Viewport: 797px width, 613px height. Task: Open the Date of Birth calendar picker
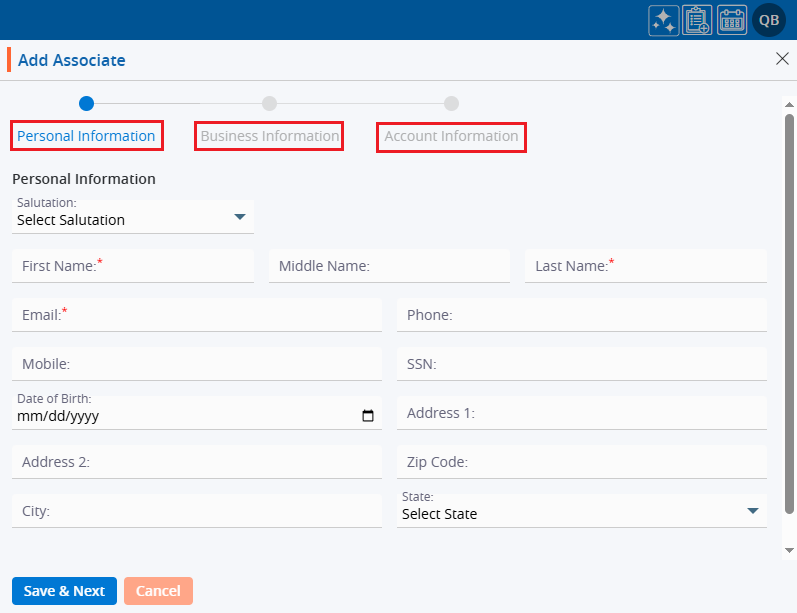pos(368,416)
